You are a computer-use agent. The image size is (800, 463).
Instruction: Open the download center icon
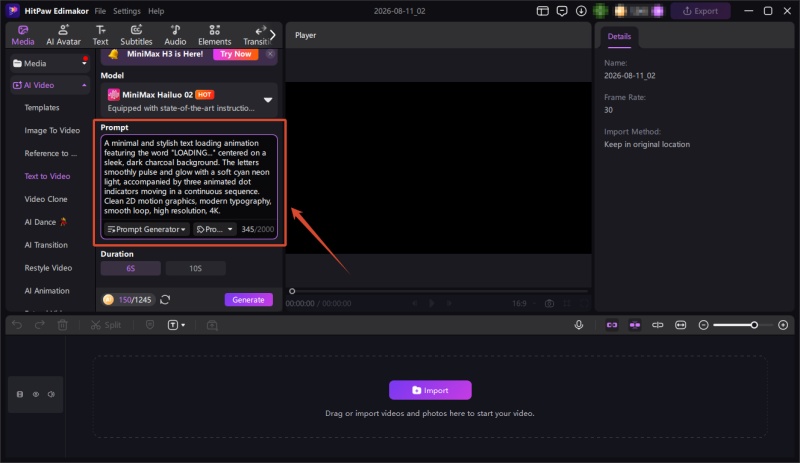click(x=581, y=11)
